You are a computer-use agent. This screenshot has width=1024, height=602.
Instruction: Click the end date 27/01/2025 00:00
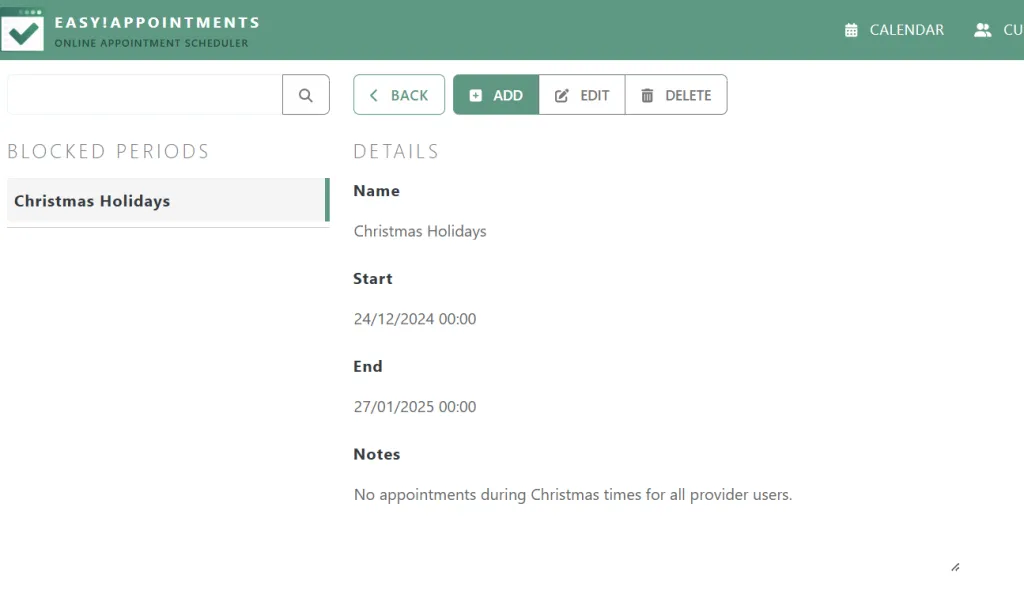(415, 407)
